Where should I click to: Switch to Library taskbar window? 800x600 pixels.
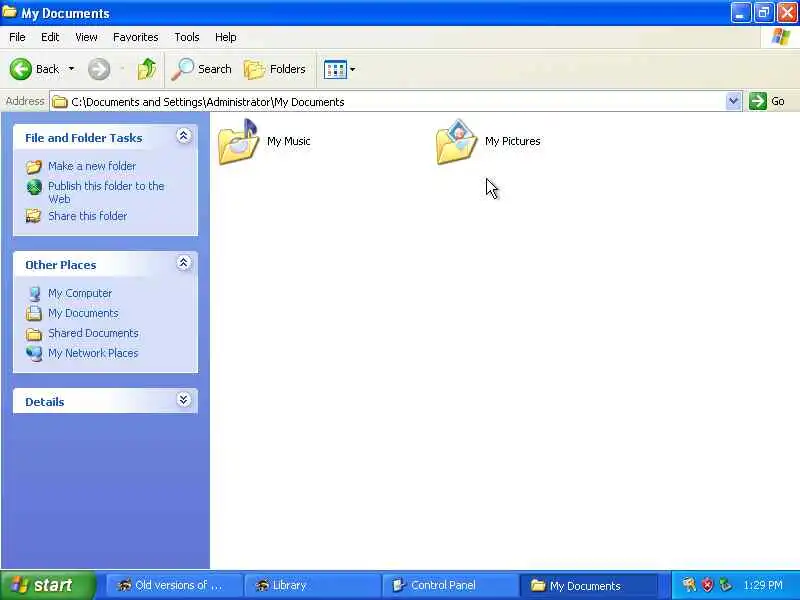(312, 585)
